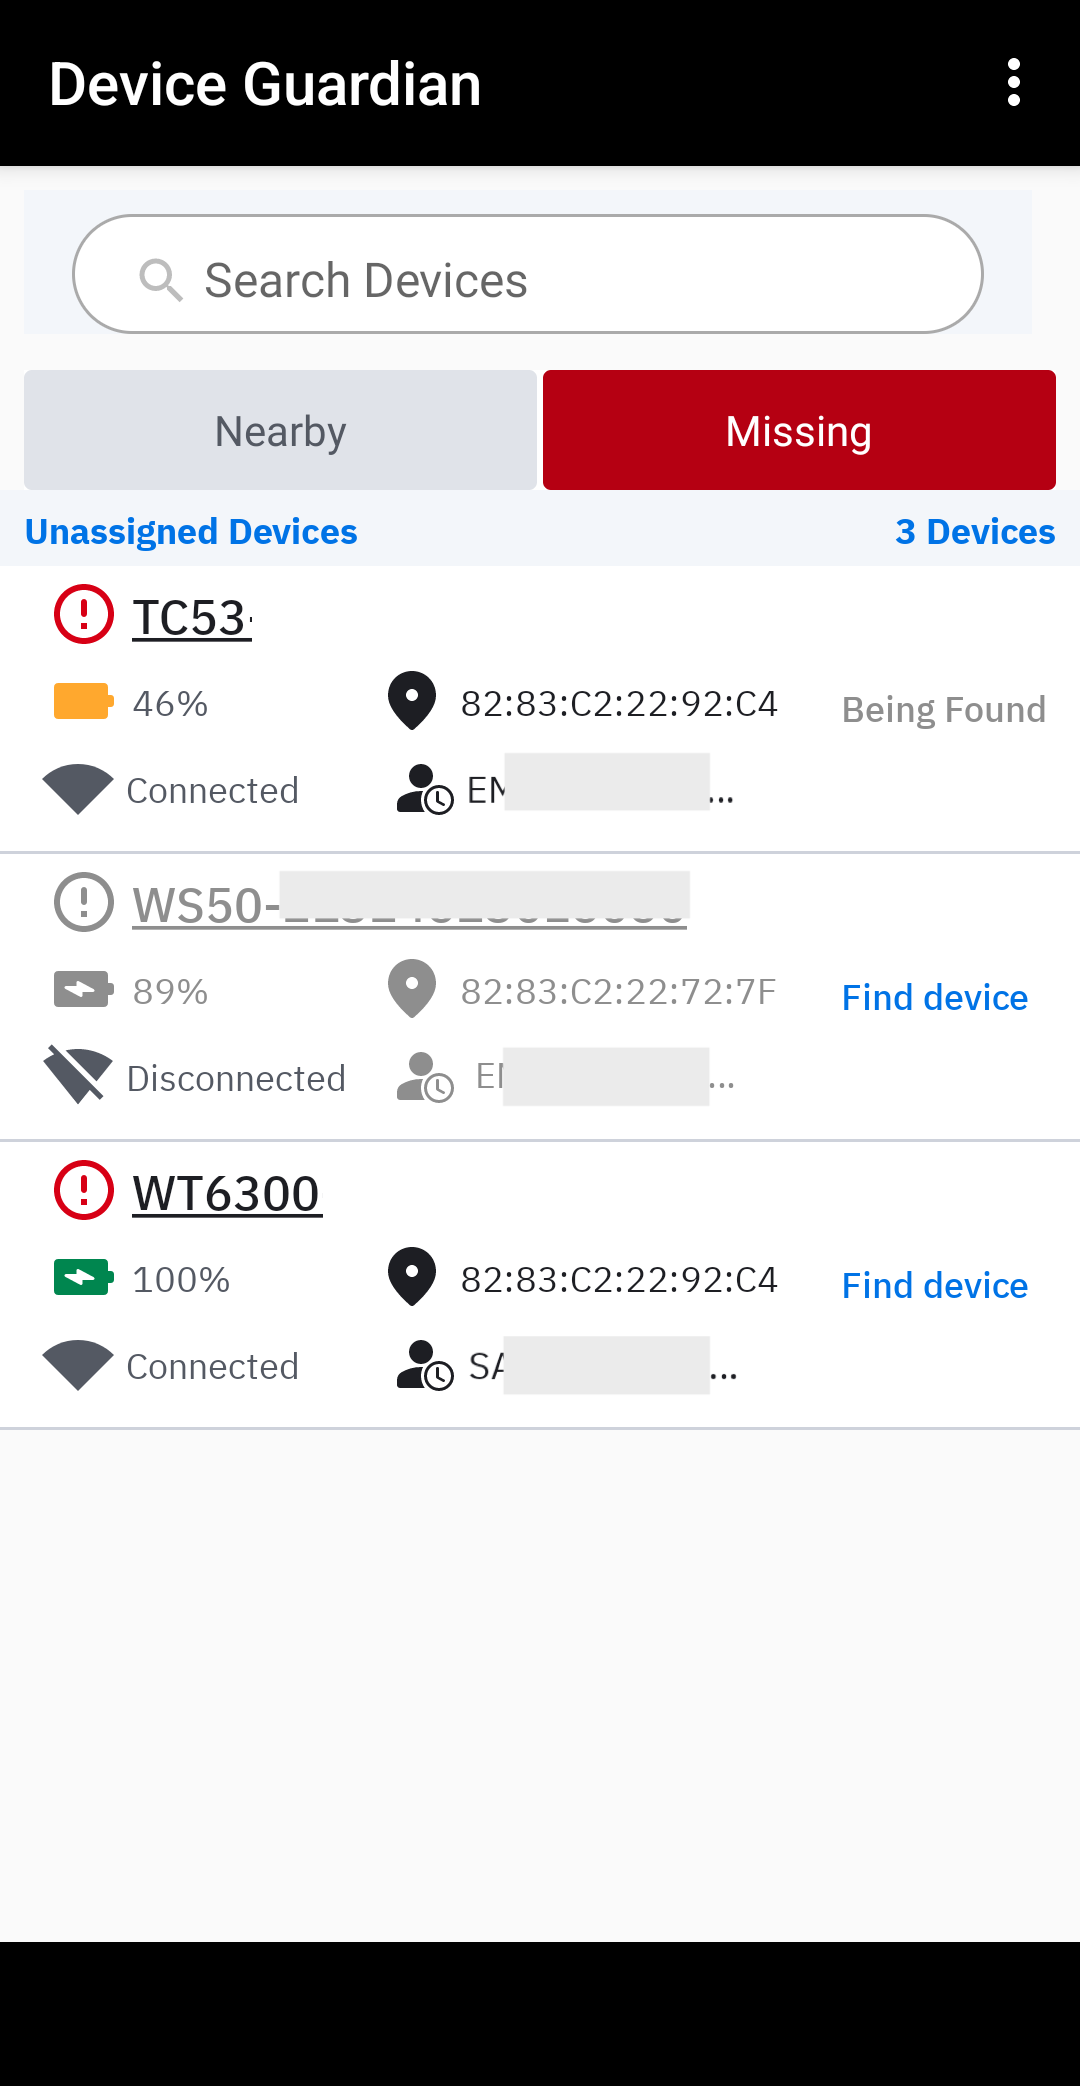Select the Missing tab
Viewport: 1080px width, 2086px height.
(x=799, y=431)
